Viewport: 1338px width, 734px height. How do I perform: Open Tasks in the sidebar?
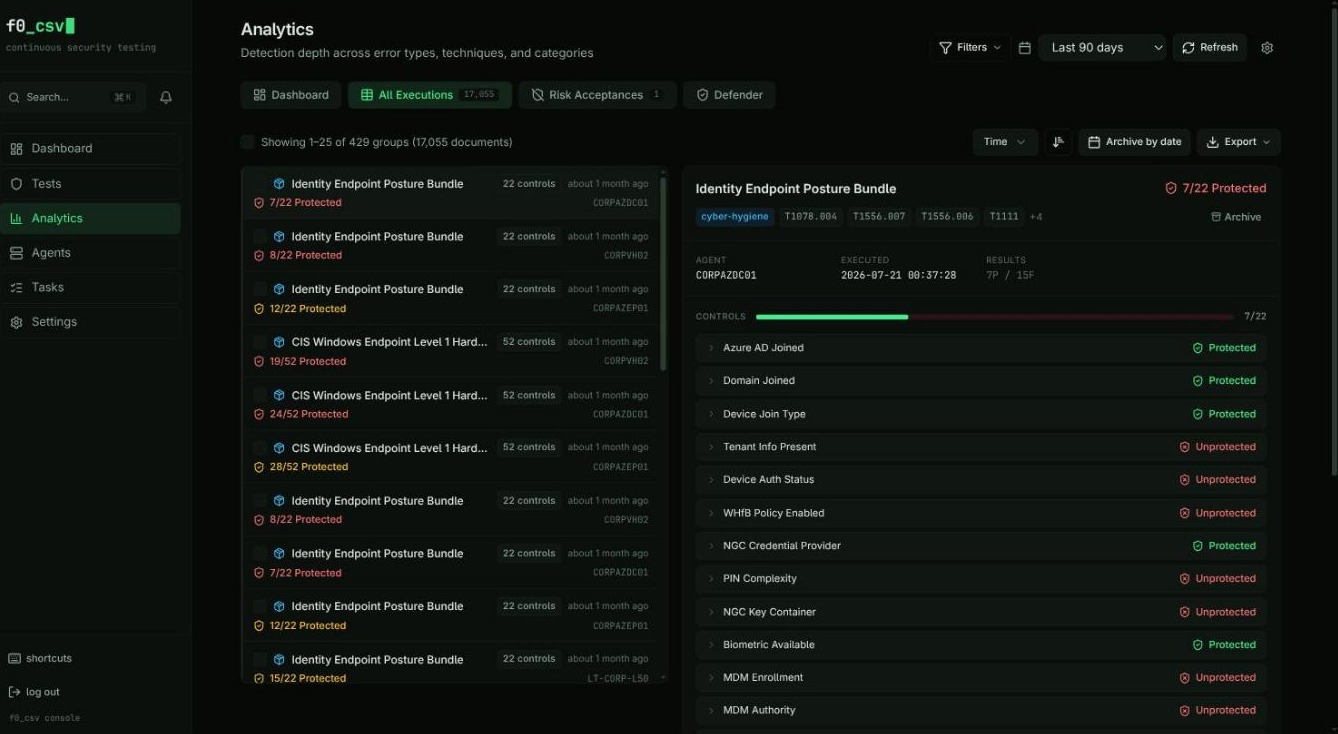click(x=91, y=287)
